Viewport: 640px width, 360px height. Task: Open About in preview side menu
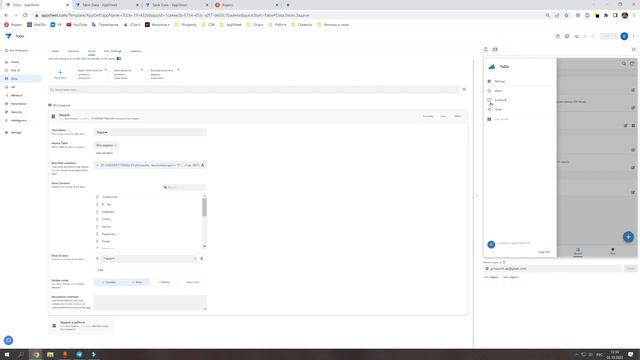tap(498, 91)
